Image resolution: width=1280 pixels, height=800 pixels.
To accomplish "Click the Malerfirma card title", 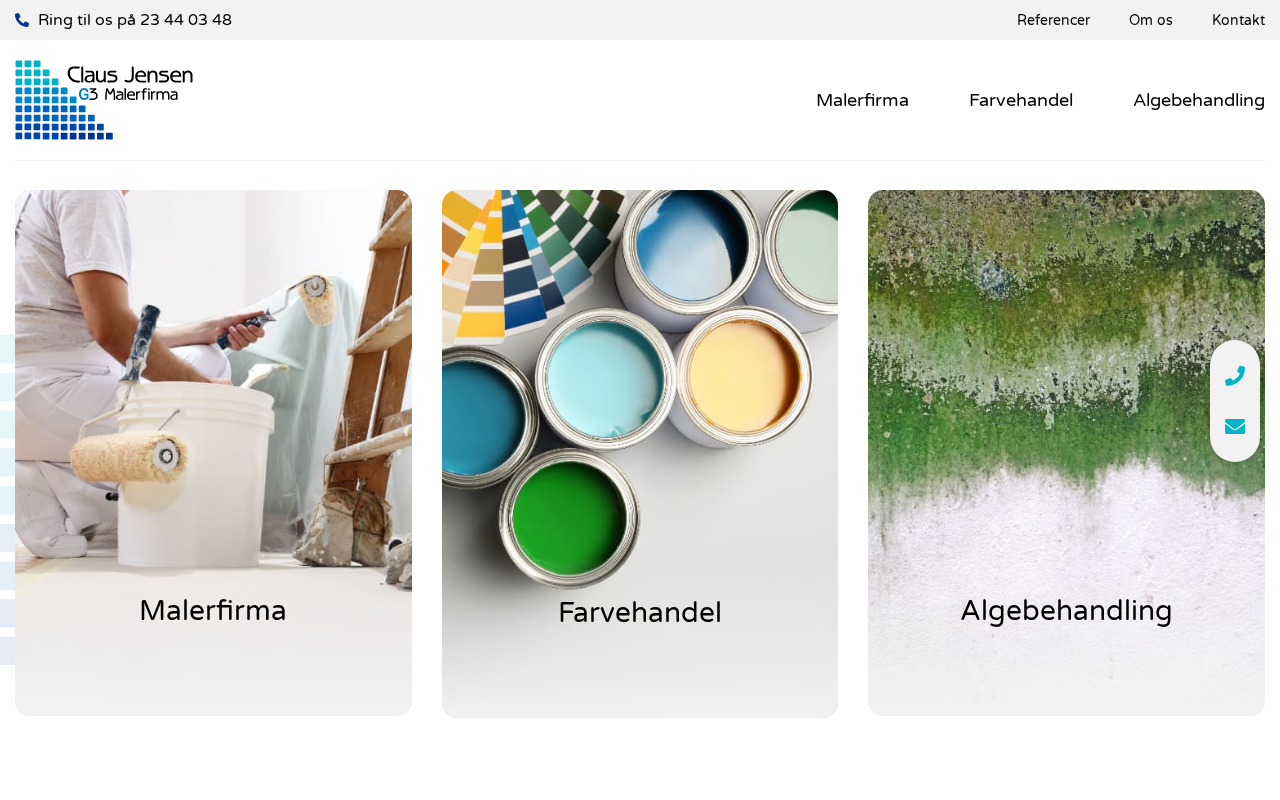I will 213,610.
